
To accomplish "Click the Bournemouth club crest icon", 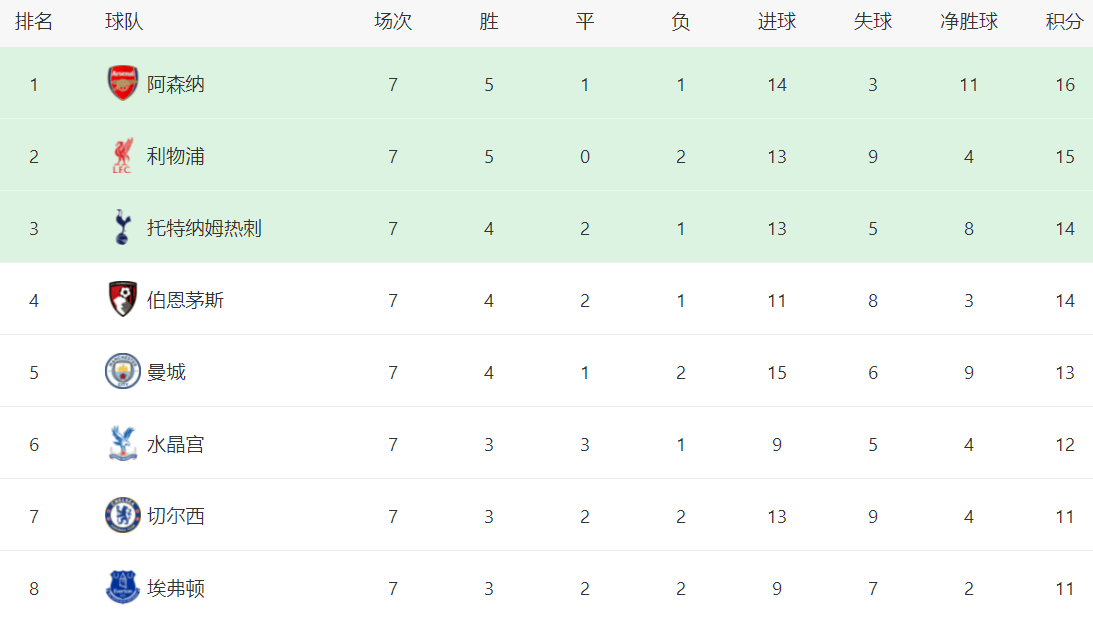I will [122, 300].
